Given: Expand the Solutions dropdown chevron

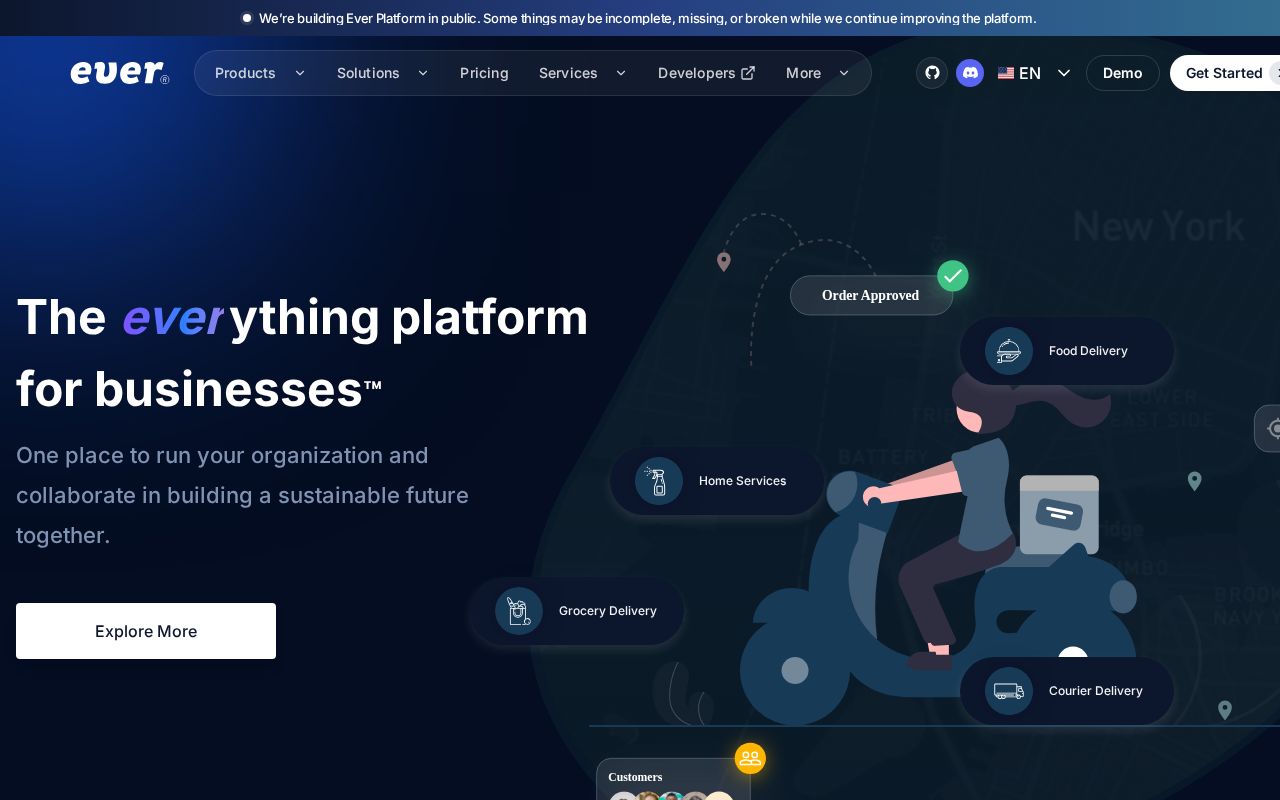Looking at the screenshot, I should pos(423,73).
